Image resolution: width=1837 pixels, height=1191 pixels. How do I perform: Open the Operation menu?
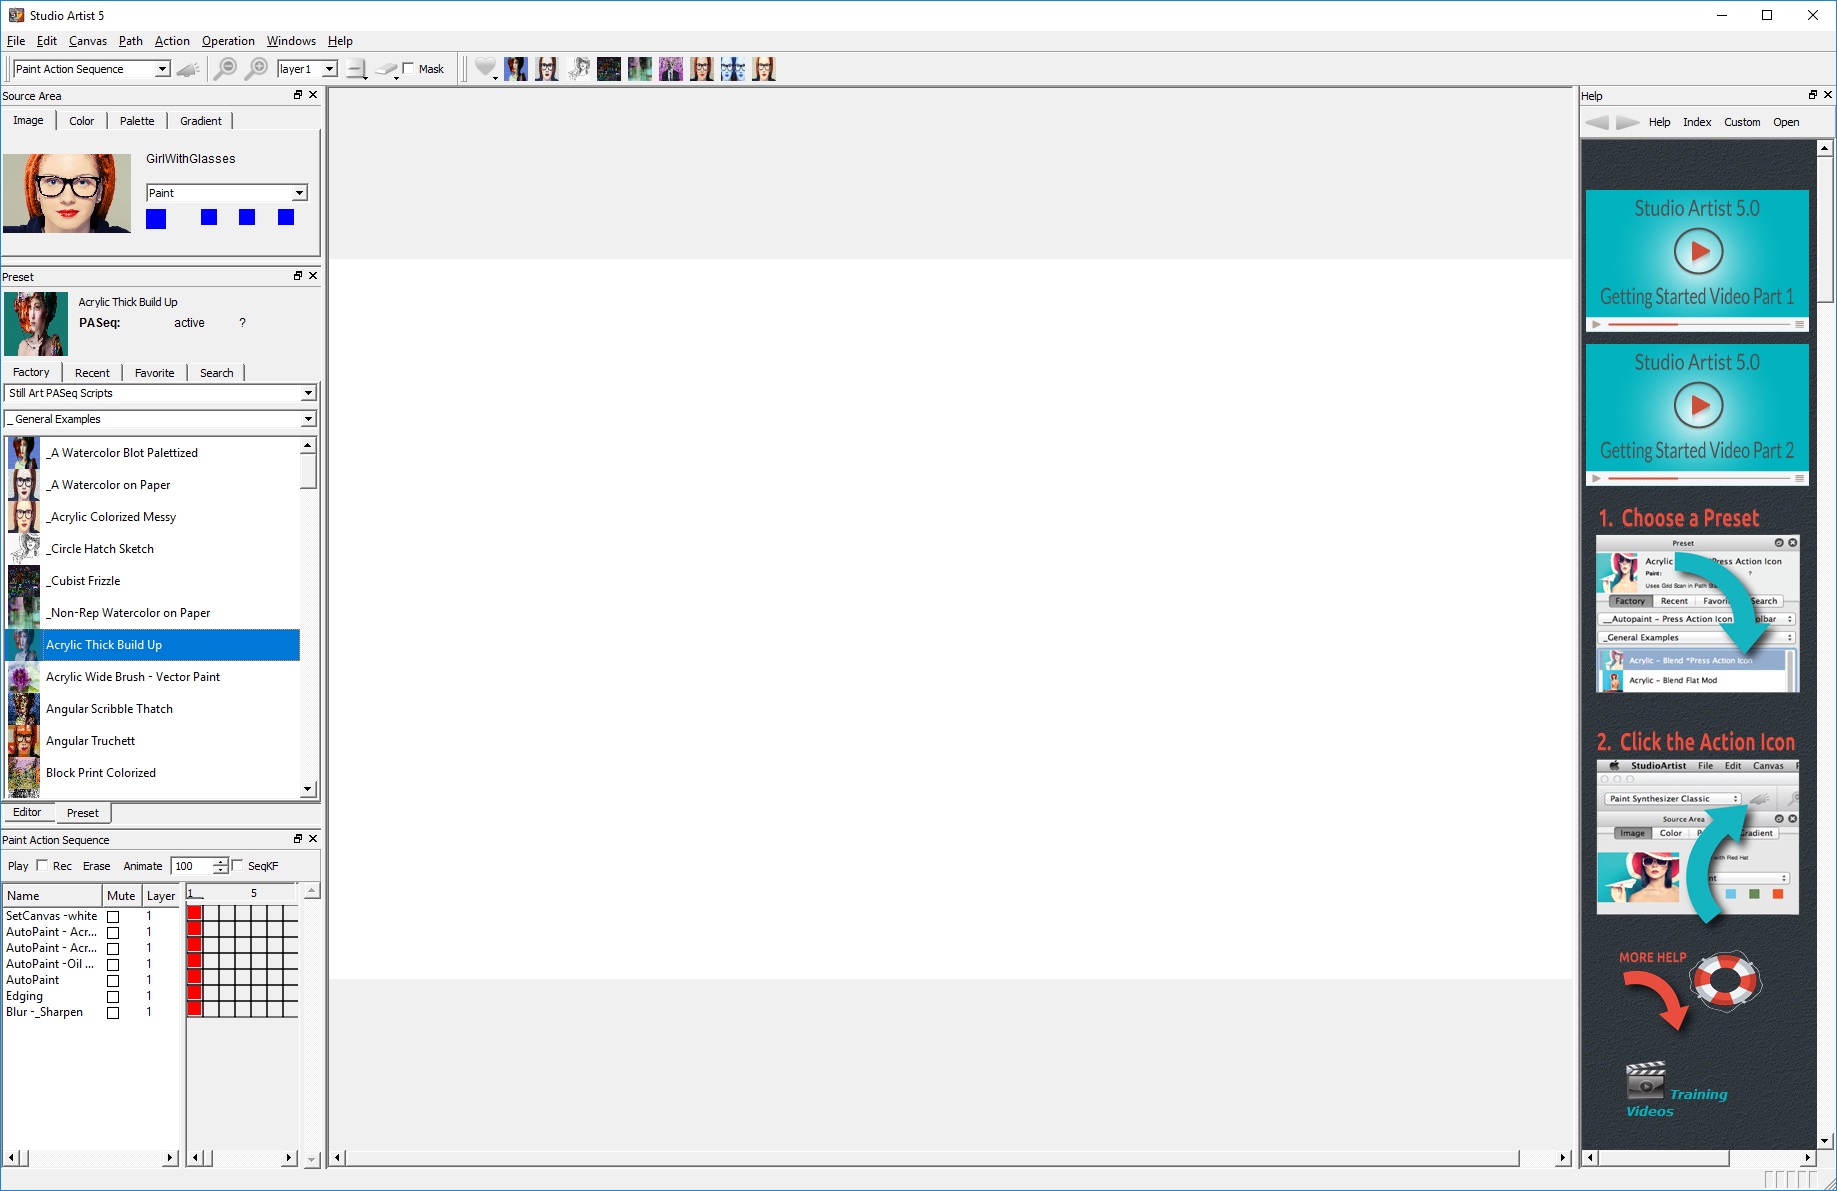pyautogui.click(x=228, y=41)
